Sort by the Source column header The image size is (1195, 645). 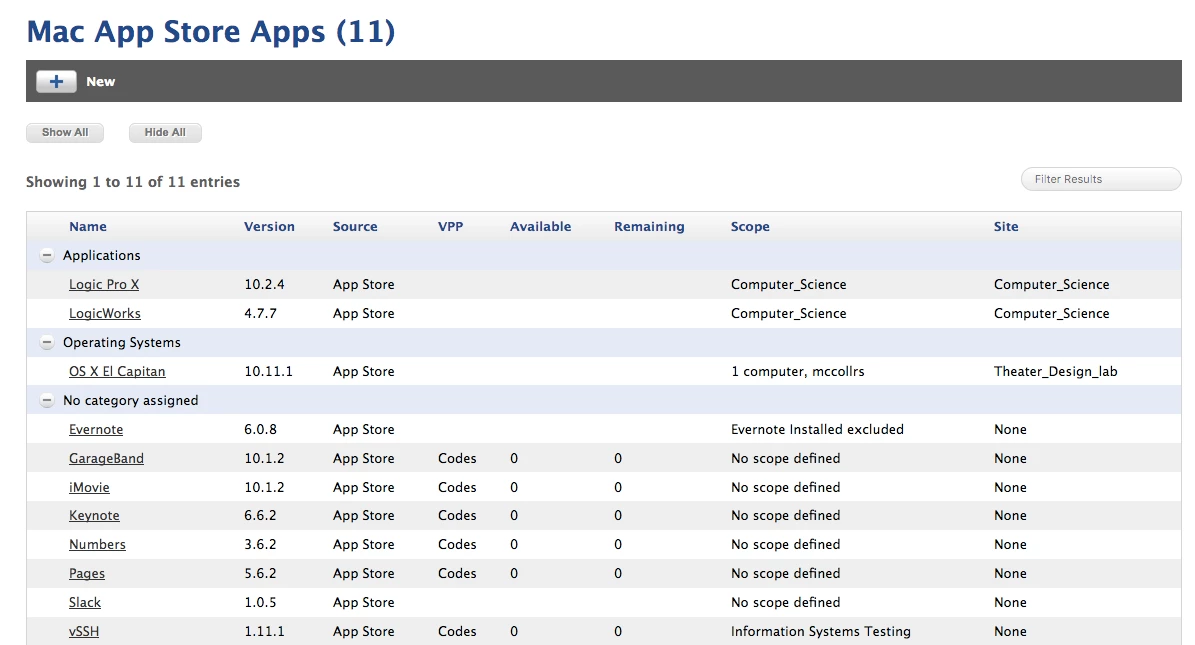tap(355, 226)
